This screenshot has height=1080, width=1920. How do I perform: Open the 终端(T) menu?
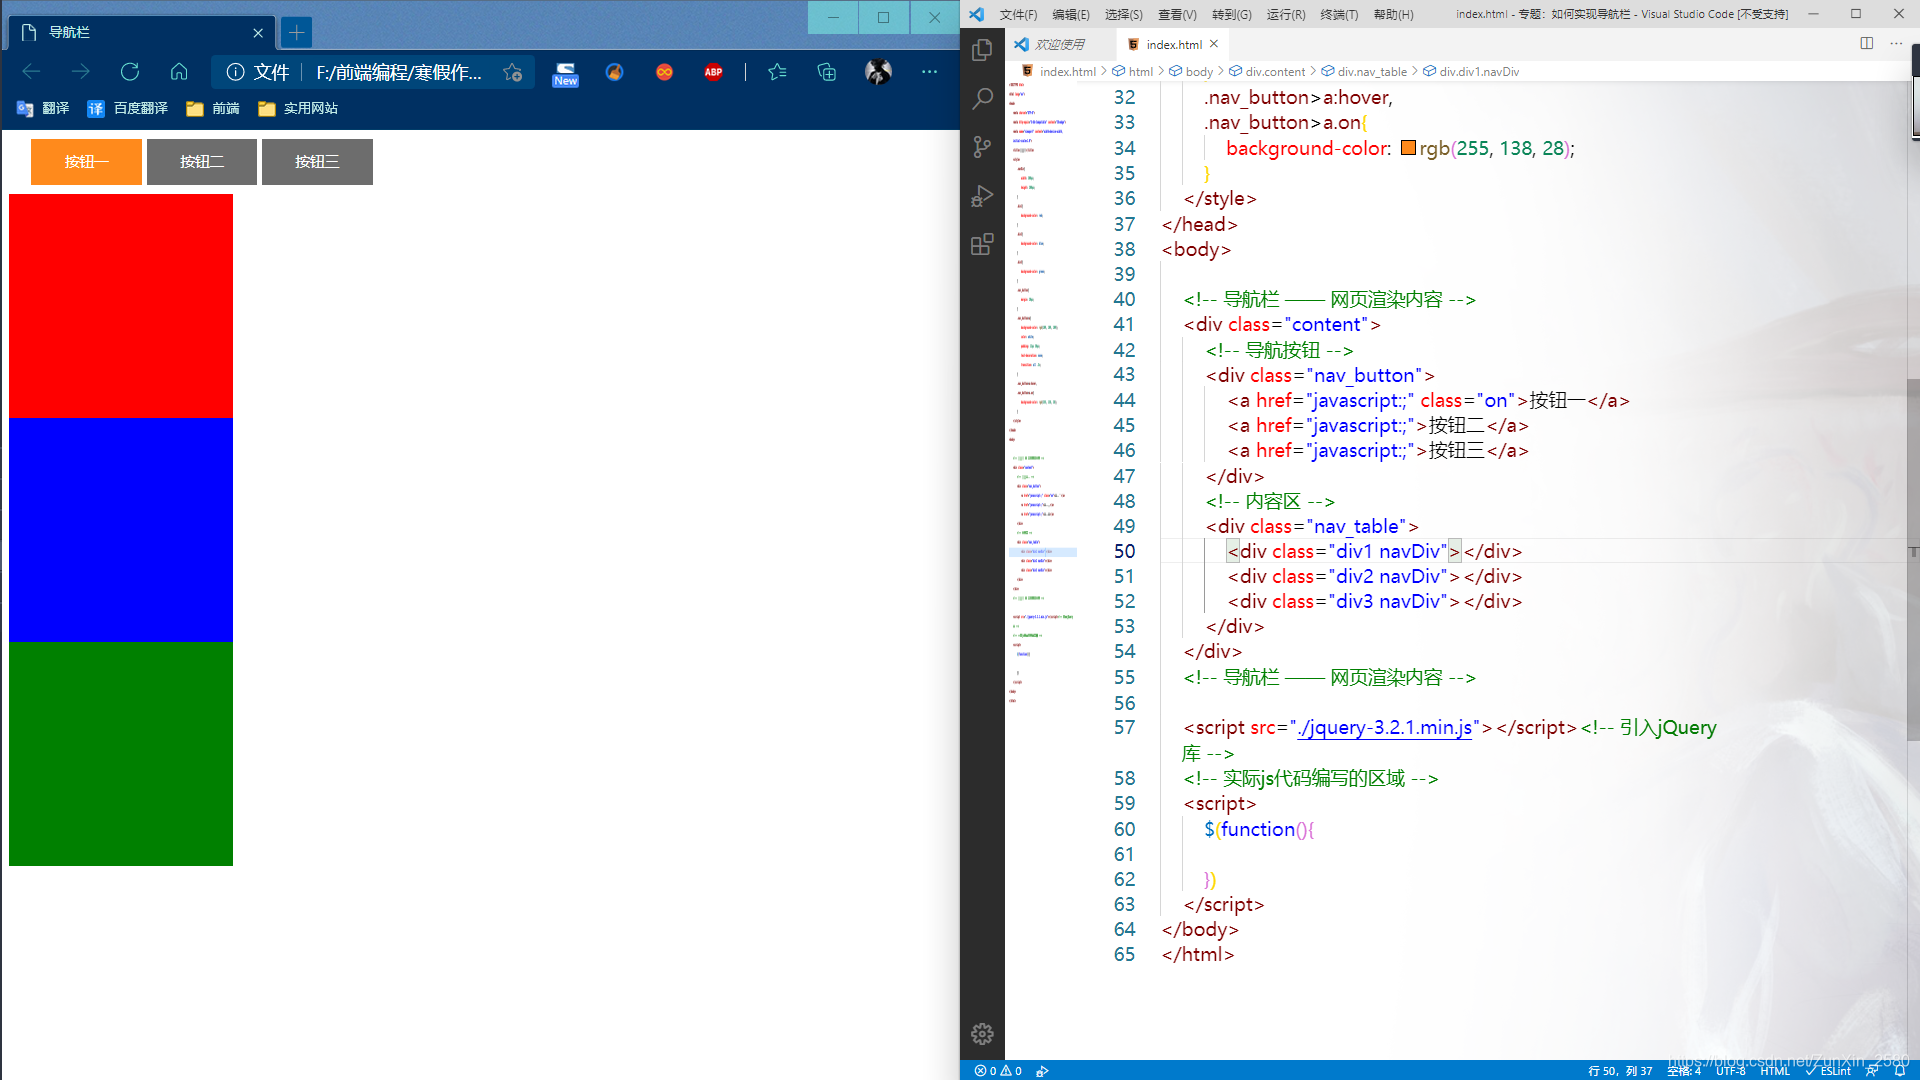[1338, 14]
